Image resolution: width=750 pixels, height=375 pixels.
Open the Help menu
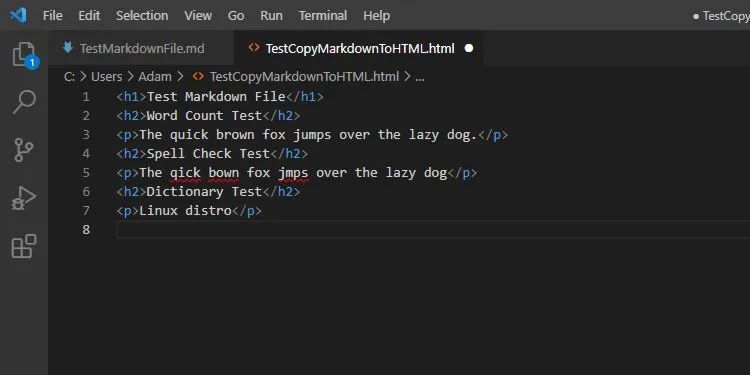pos(376,16)
